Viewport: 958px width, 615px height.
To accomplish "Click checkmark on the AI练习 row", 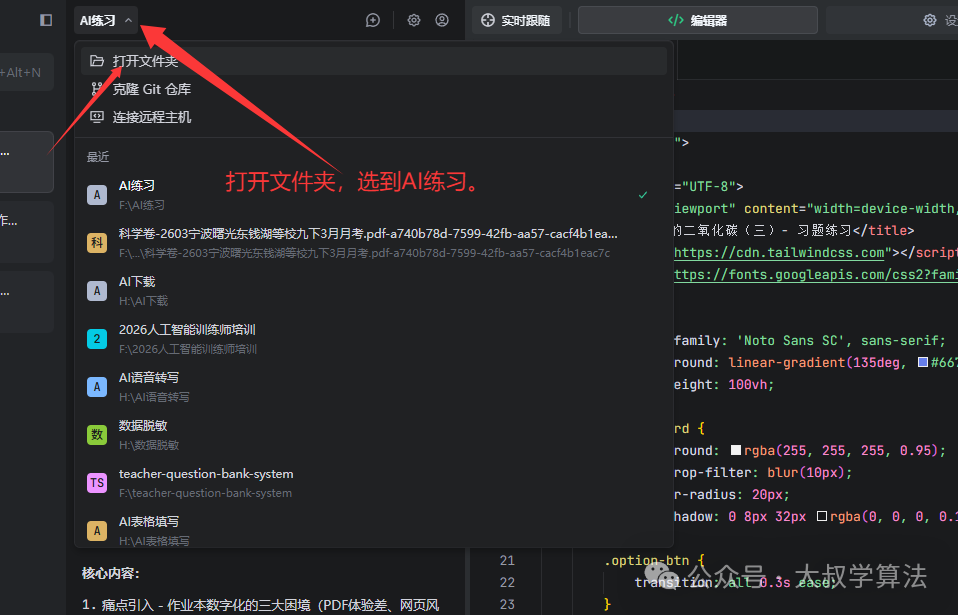I will point(643,195).
